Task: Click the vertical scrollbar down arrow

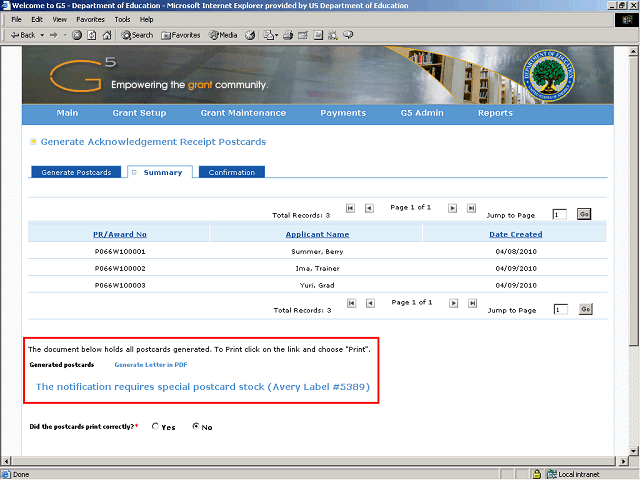Action: (x=633, y=451)
